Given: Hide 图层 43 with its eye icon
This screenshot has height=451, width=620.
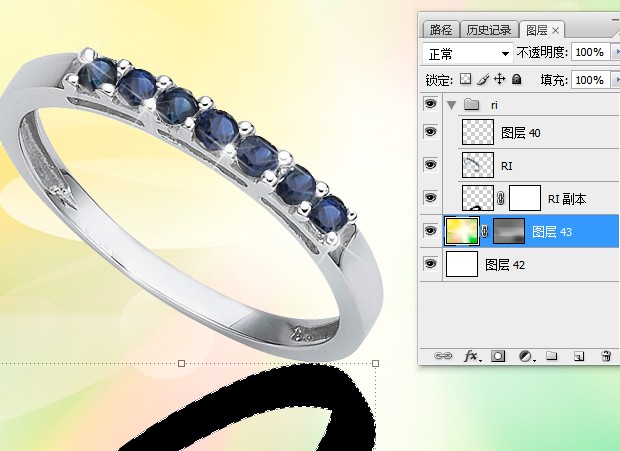Looking at the screenshot, I should click(x=430, y=230).
